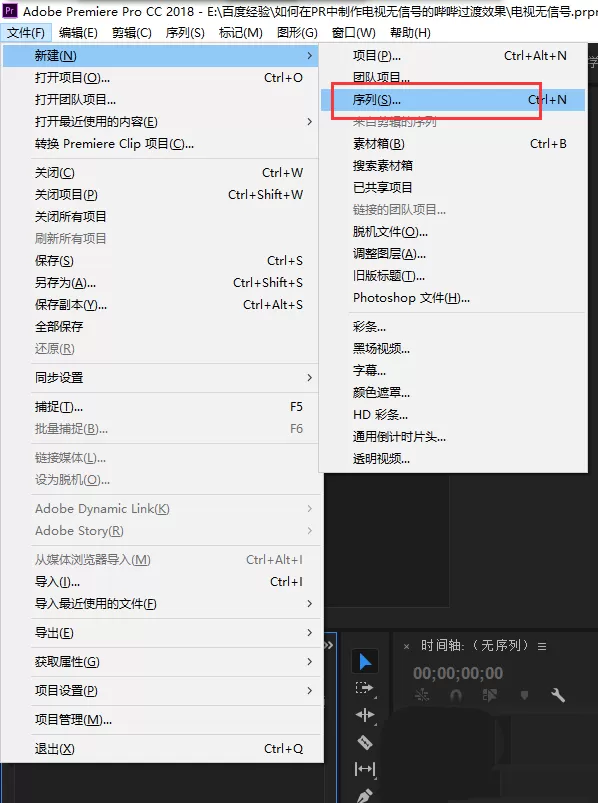
Task: Select the Selection tool arrow
Action: (x=365, y=661)
